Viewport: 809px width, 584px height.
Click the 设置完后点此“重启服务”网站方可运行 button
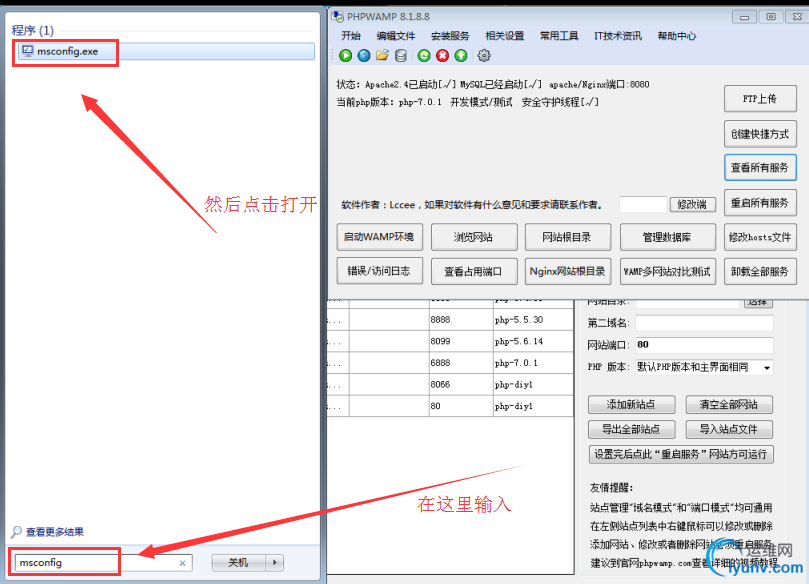(x=681, y=454)
